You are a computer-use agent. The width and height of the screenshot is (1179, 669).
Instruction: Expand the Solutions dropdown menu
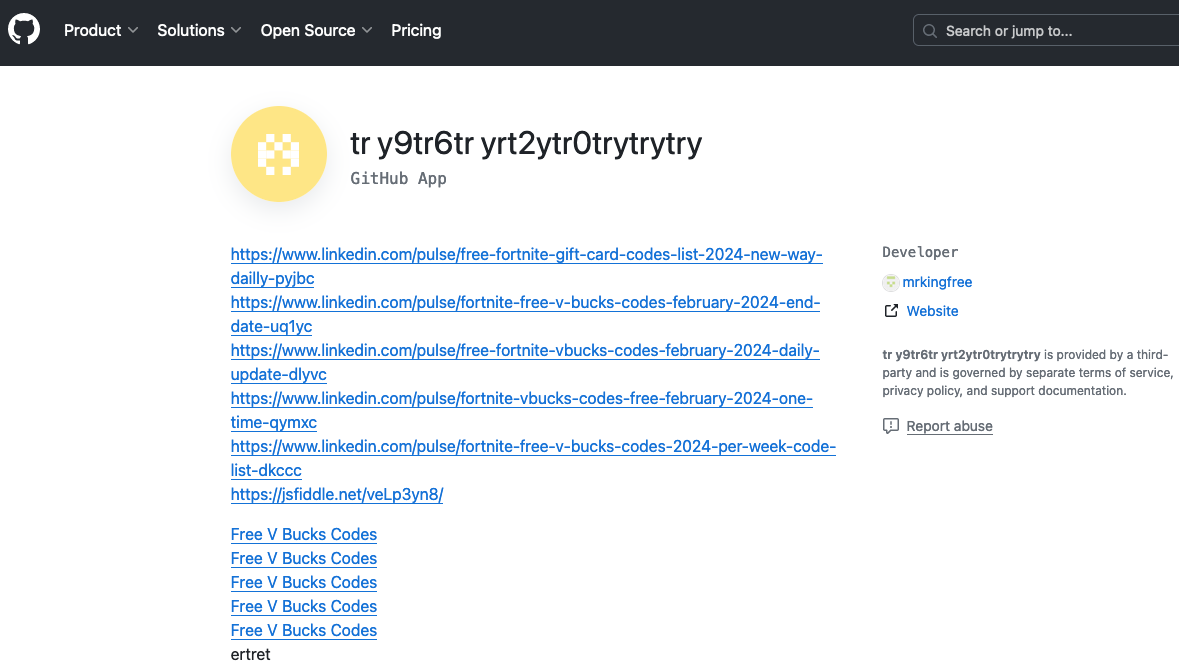coord(199,31)
